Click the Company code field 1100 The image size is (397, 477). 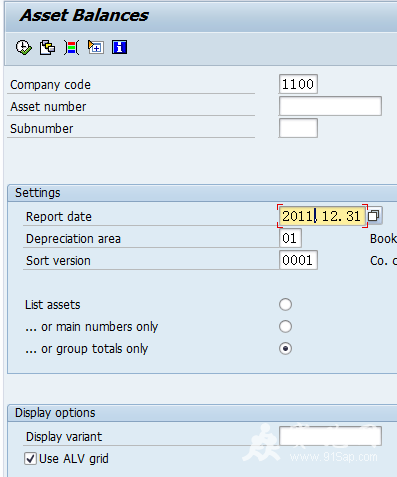point(298,84)
